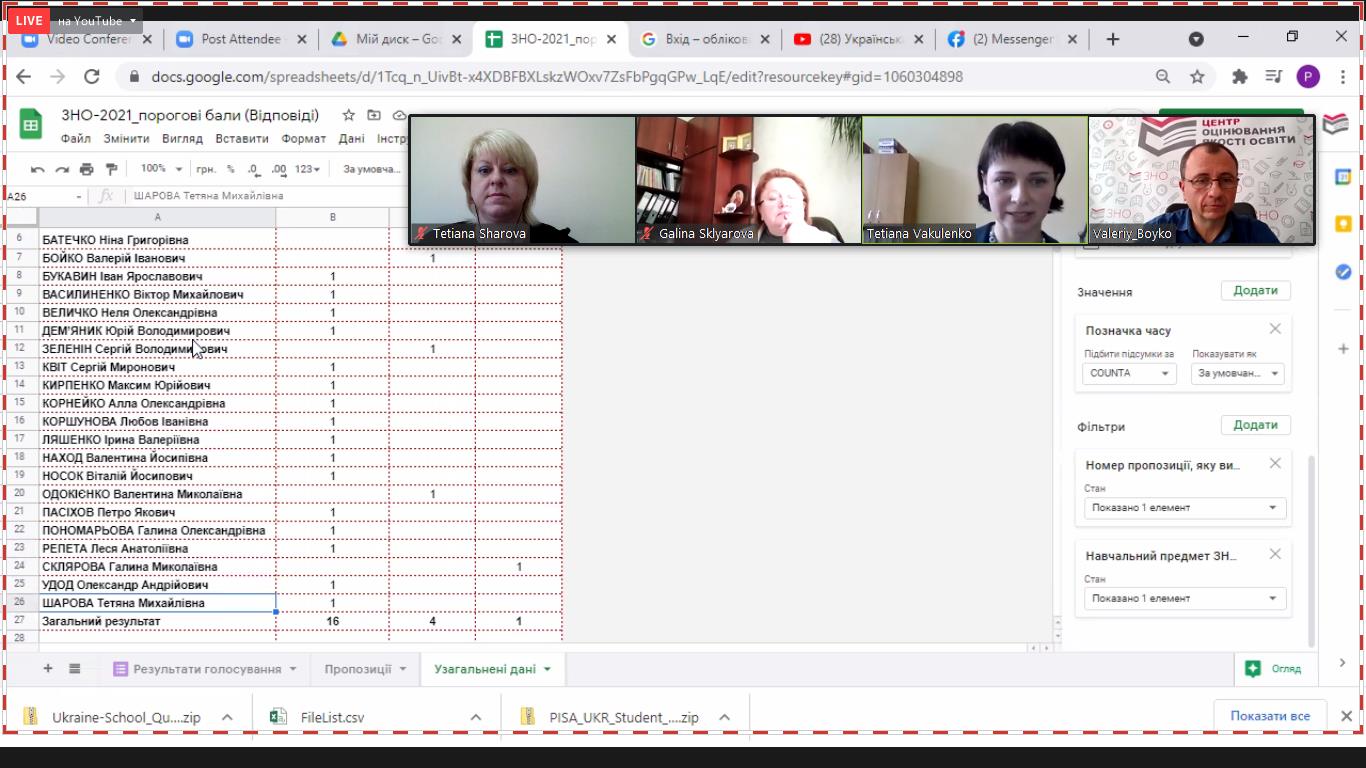Add a value with Значення Додати button
Image resolution: width=1366 pixels, height=768 pixels.
(1256, 290)
